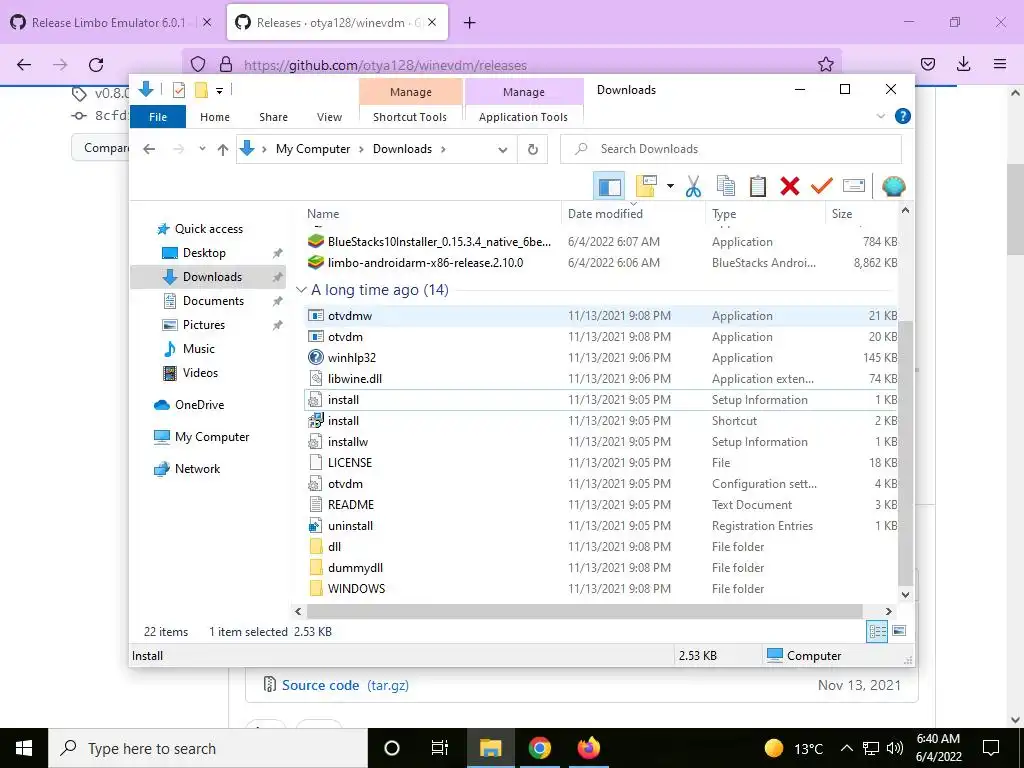
Task: Open the Application Tools tab
Action: tap(523, 117)
